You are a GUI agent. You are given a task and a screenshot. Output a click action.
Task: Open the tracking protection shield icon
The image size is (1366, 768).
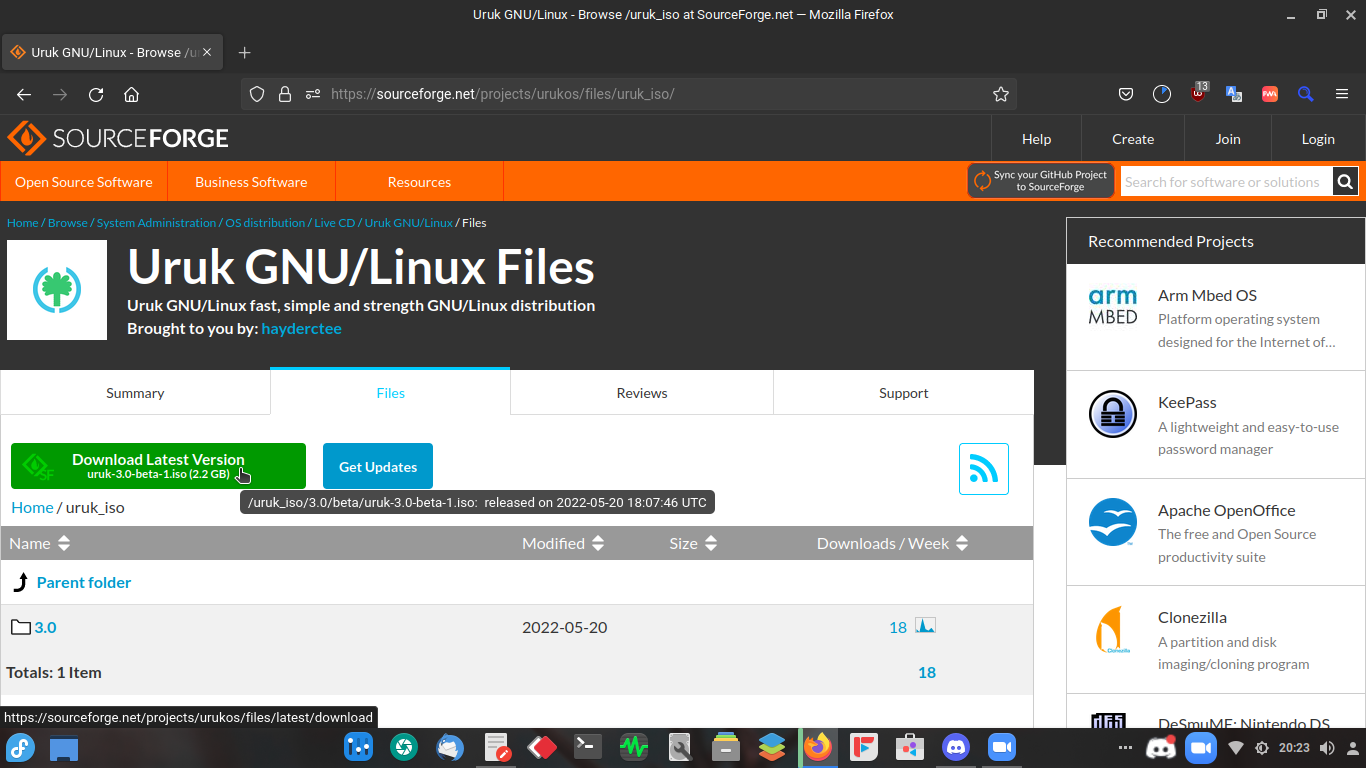257,94
